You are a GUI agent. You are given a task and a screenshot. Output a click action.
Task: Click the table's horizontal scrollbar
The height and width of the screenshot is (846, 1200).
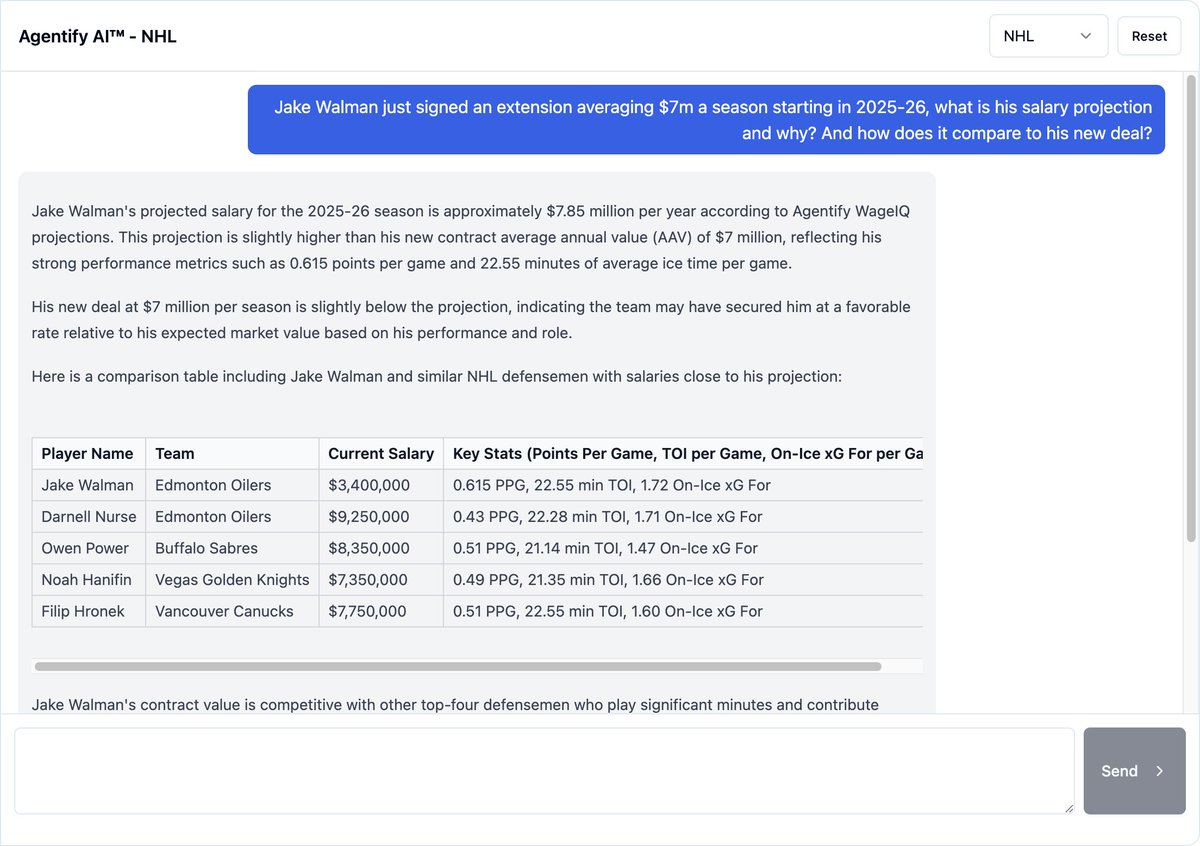point(457,666)
